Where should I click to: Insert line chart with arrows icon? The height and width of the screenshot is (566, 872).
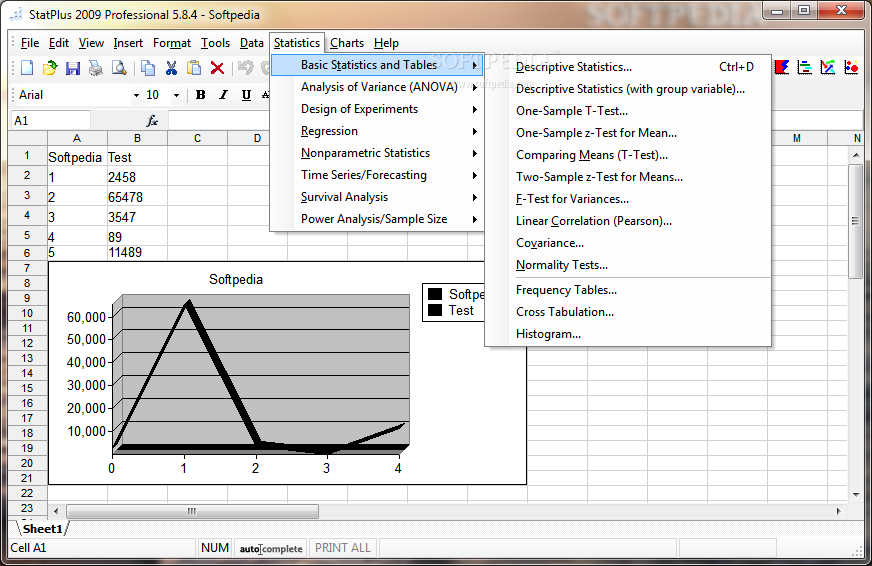pyautogui.click(x=828, y=67)
